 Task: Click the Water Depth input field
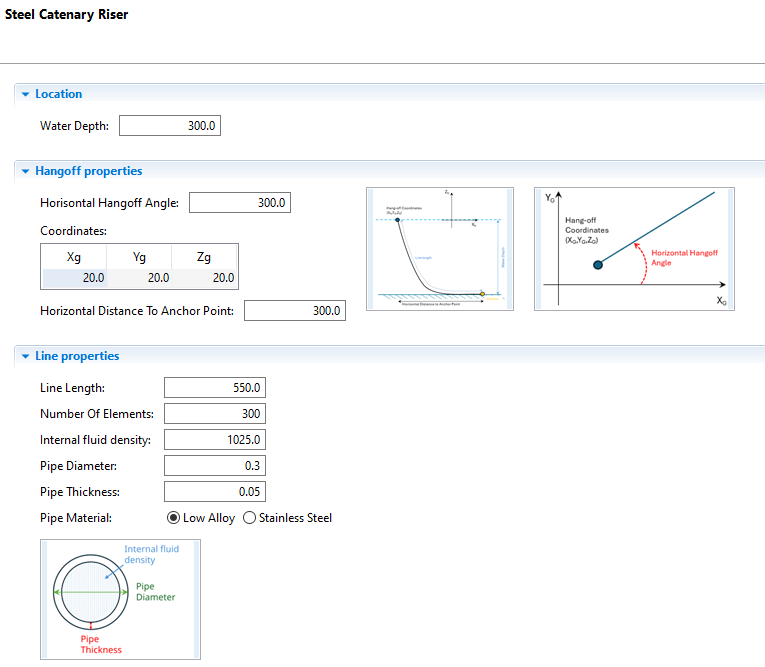pyautogui.click(x=169, y=126)
